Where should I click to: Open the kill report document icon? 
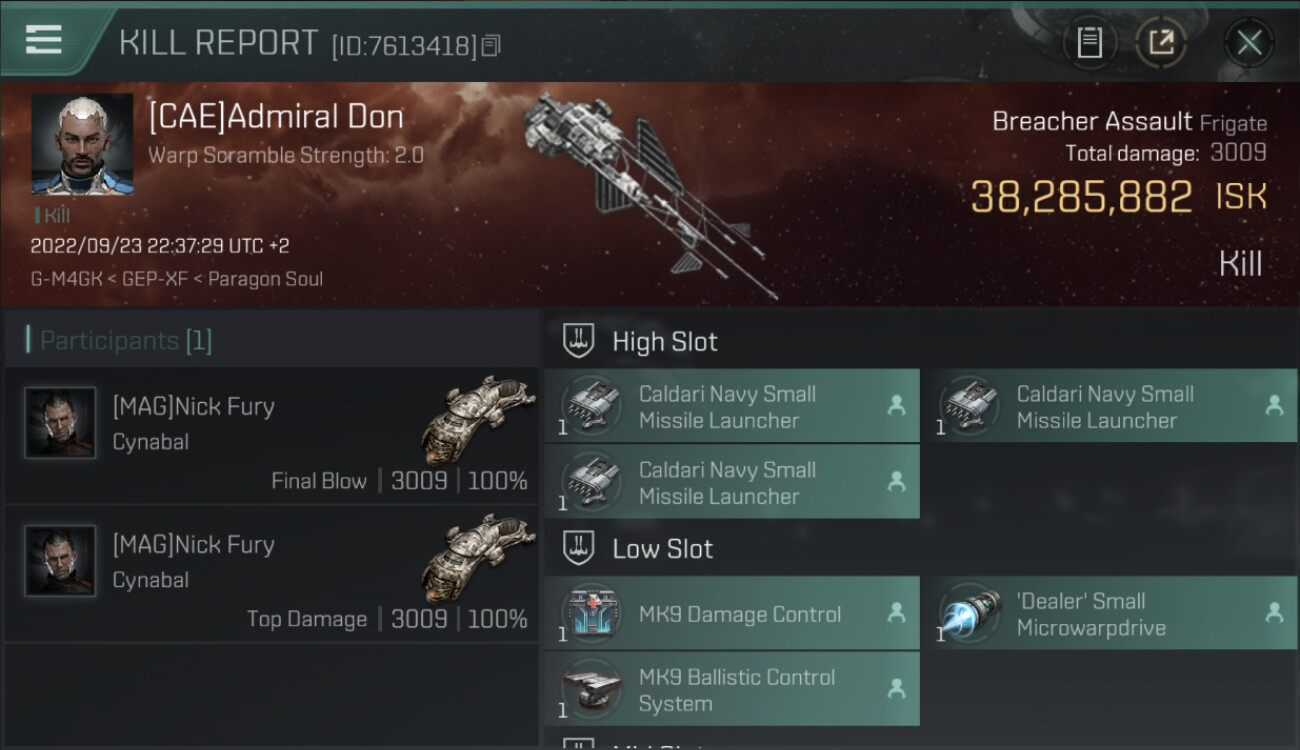click(x=1089, y=42)
